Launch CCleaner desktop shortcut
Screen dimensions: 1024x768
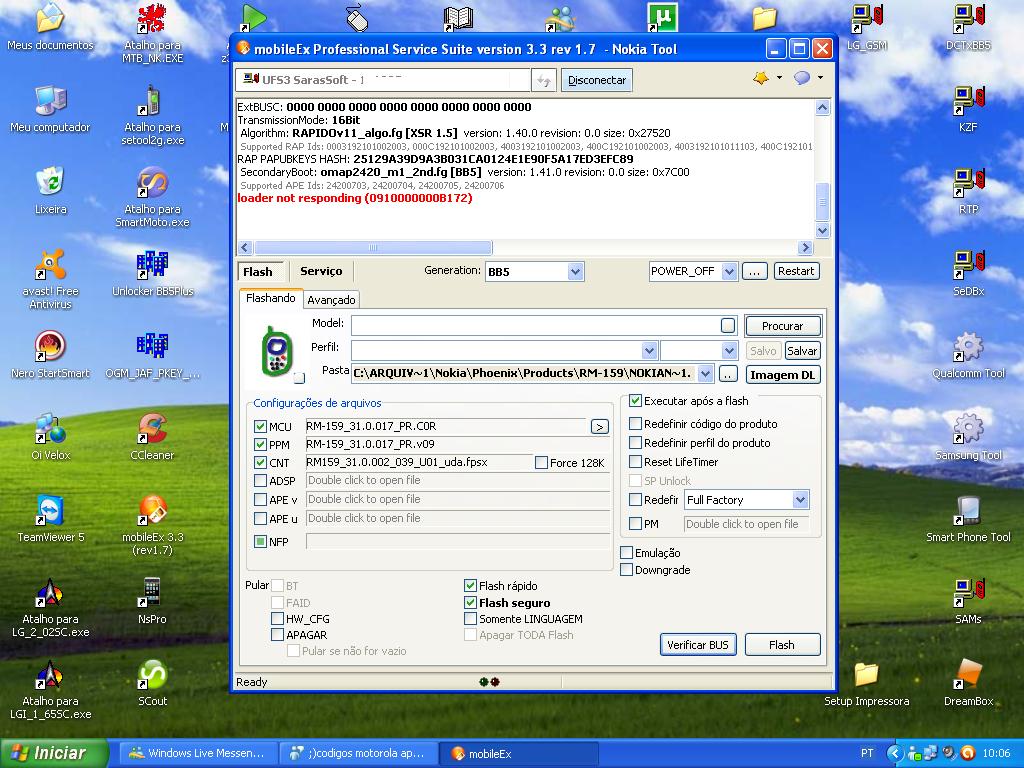tap(152, 436)
